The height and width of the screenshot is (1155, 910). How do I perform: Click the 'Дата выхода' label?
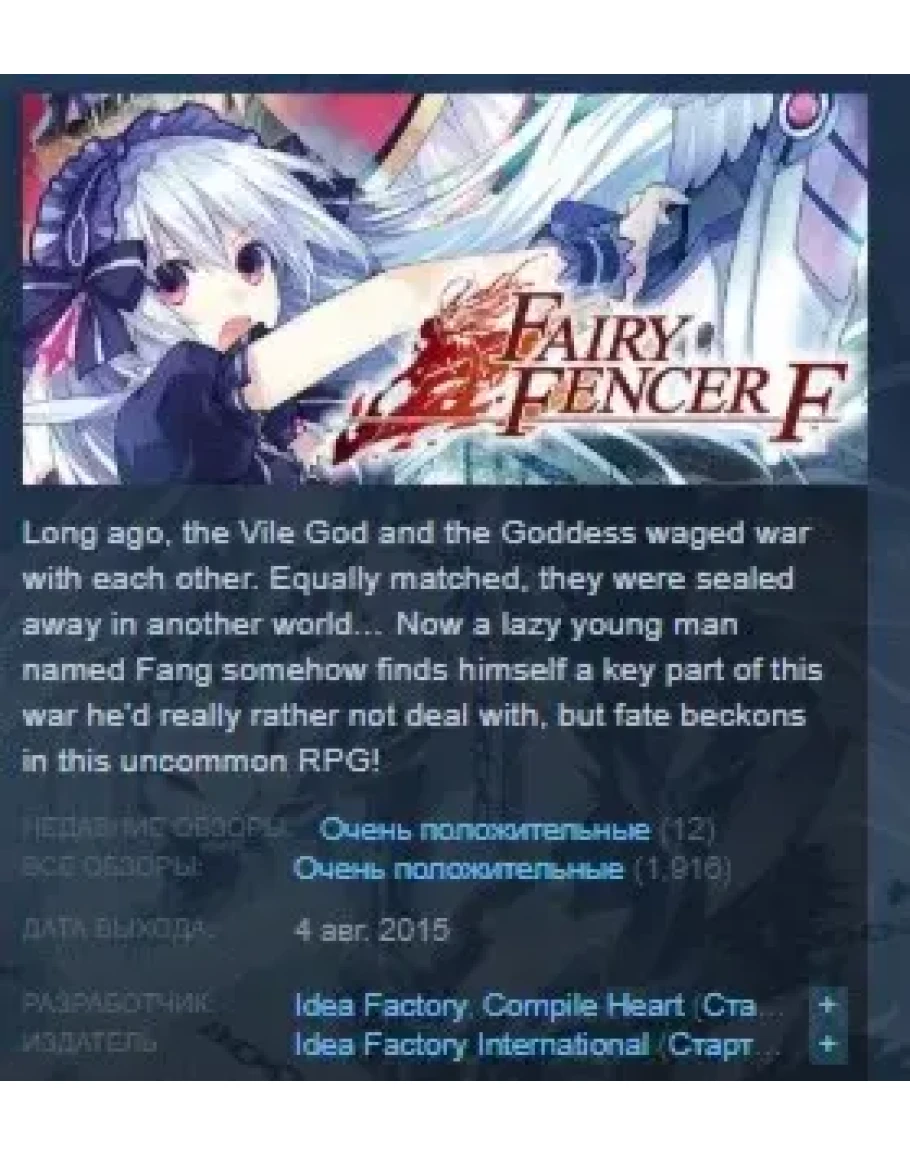(x=119, y=929)
